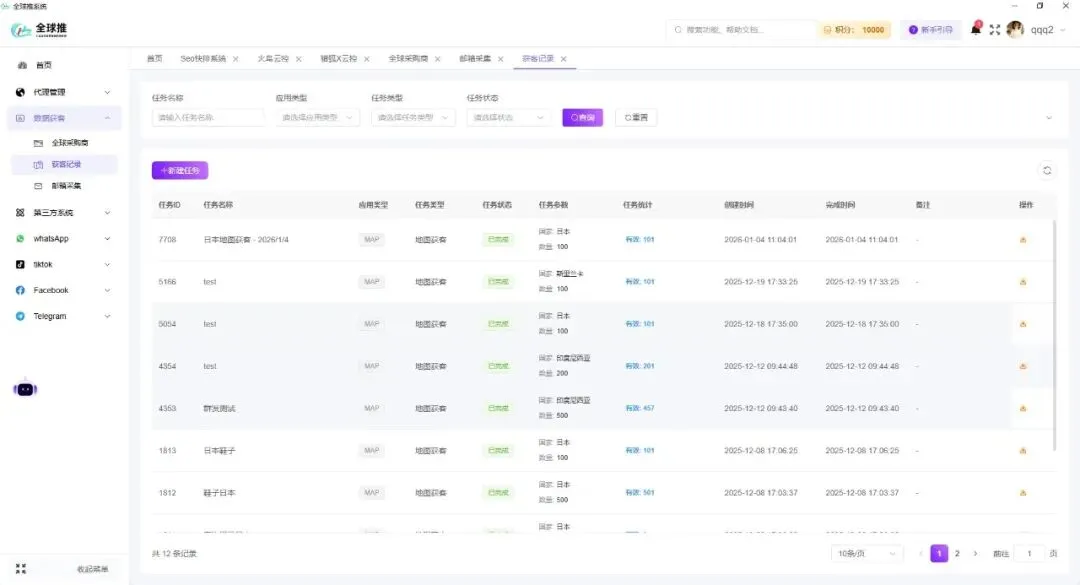Image resolution: width=1080 pixels, height=585 pixels.
Task: Open the robot assistant icon in sidebar
Action: 25,389
